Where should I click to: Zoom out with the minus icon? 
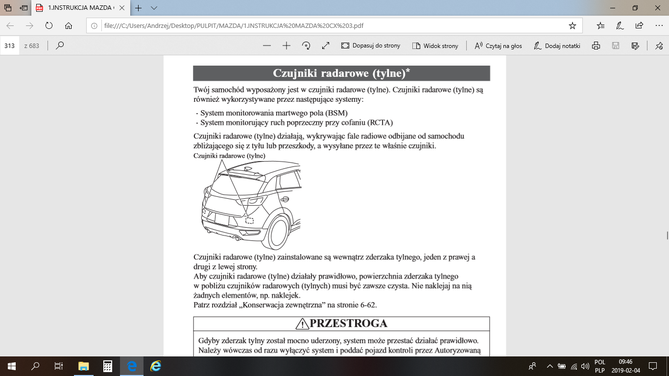pyautogui.click(x=267, y=46)
